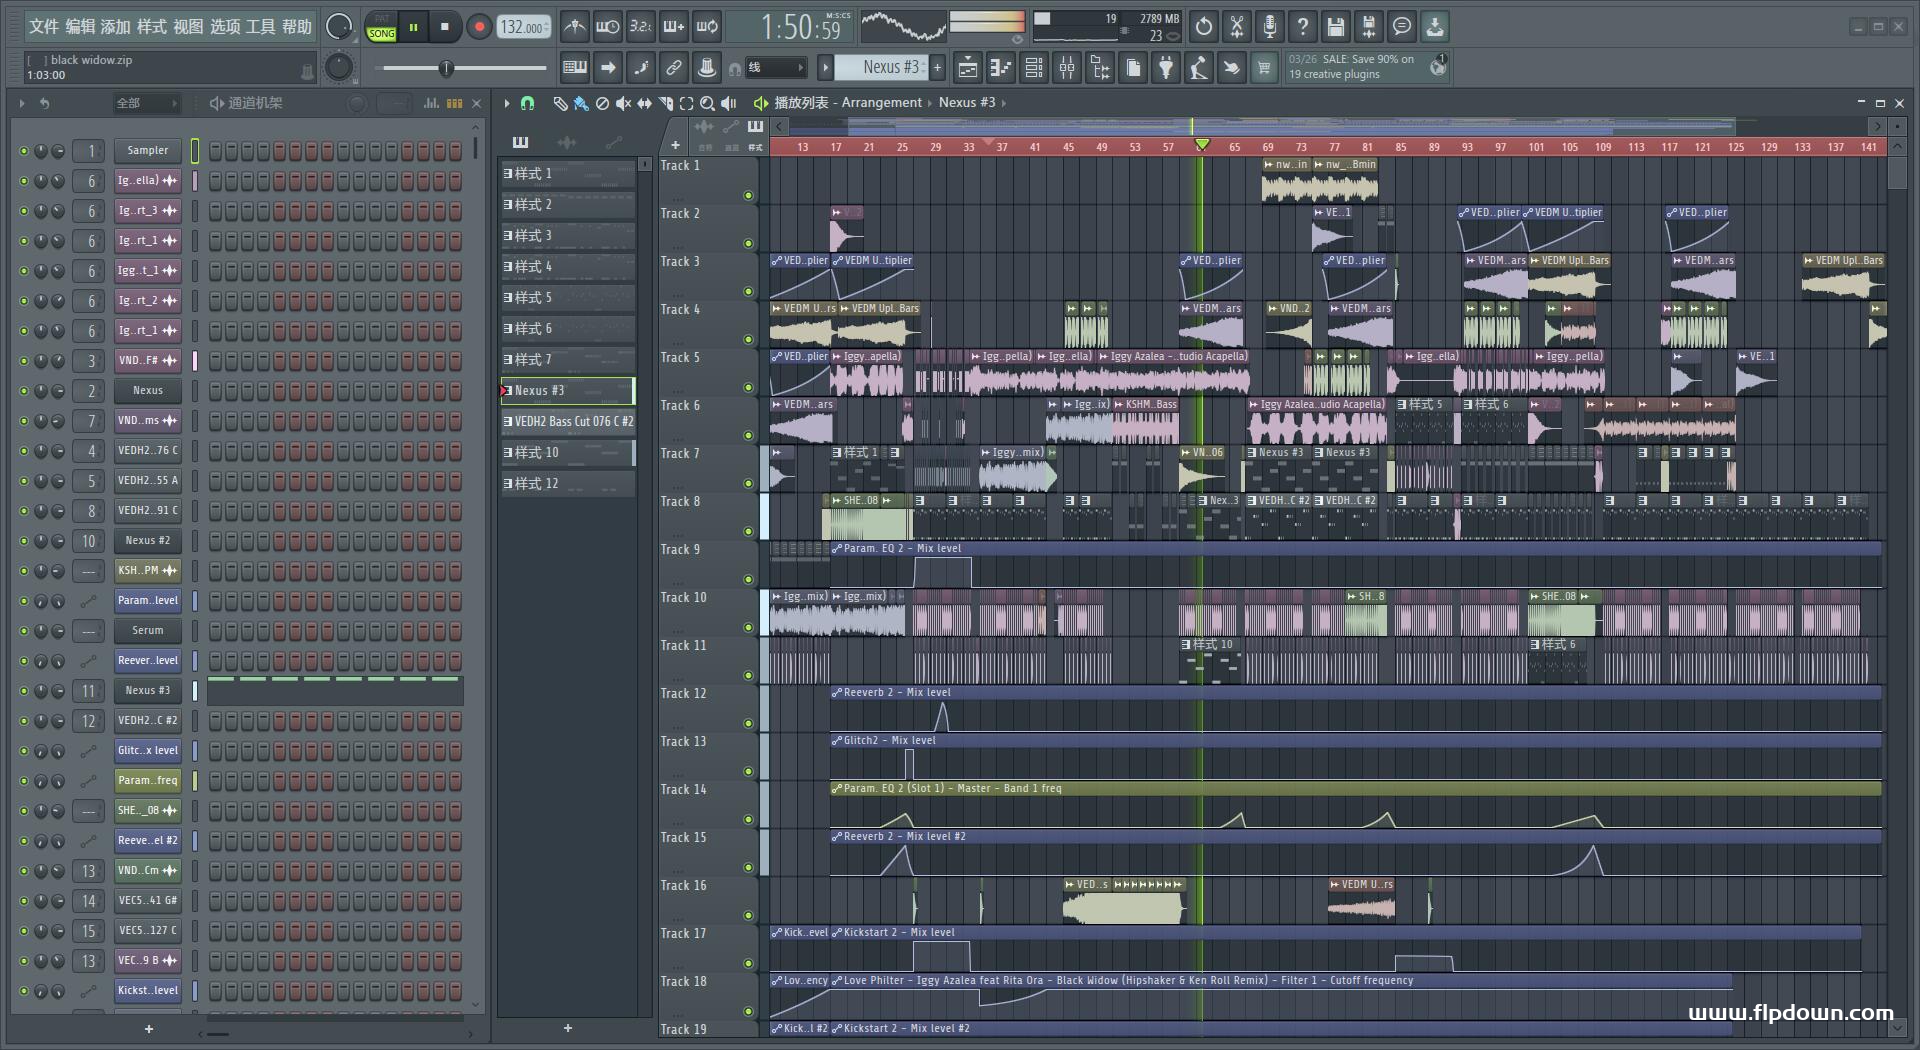Mute playlist Track 5
1920x1050 pixels.
point(748,387)
